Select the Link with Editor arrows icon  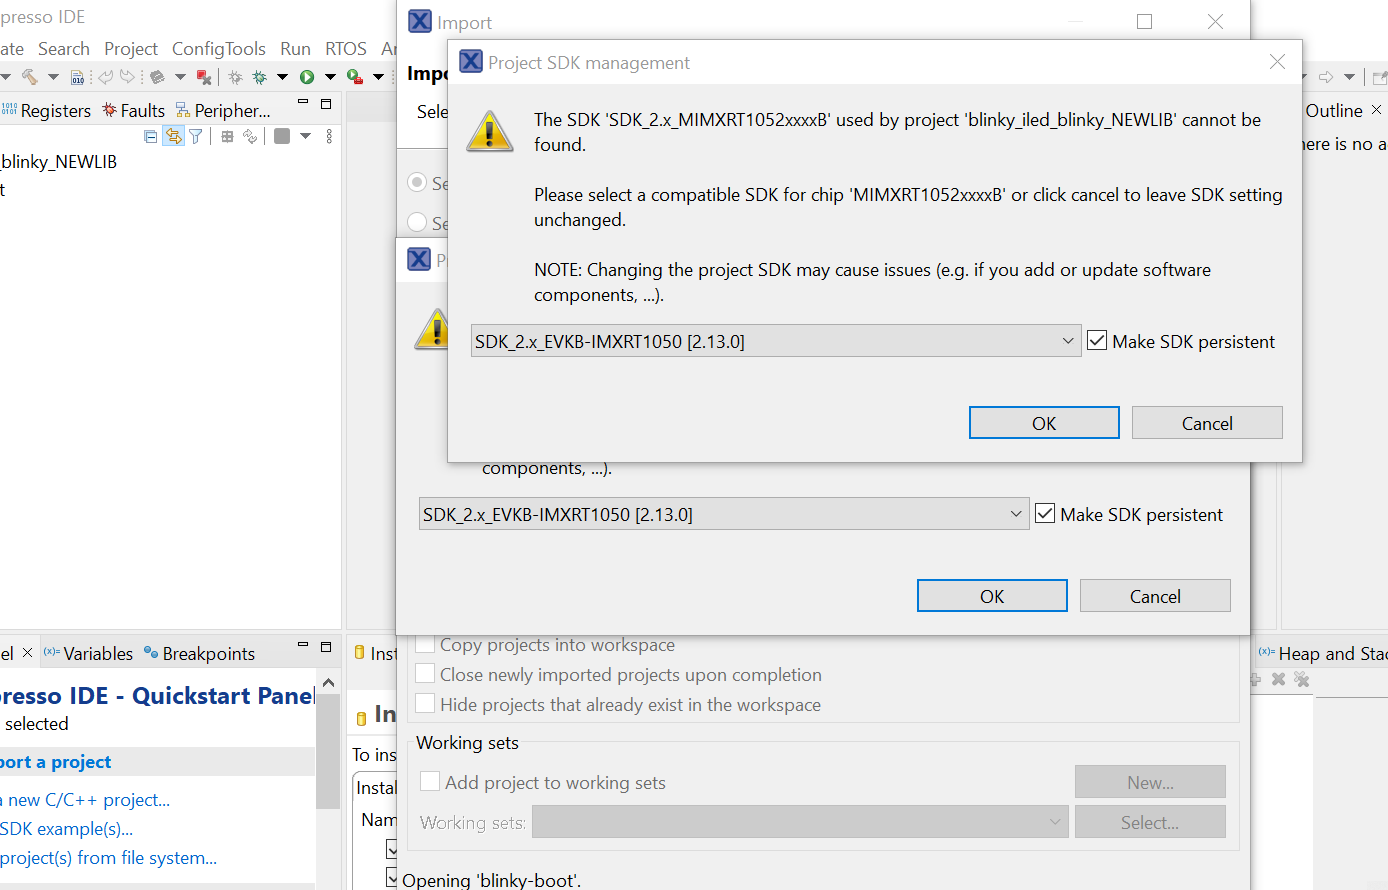point(172,136)
